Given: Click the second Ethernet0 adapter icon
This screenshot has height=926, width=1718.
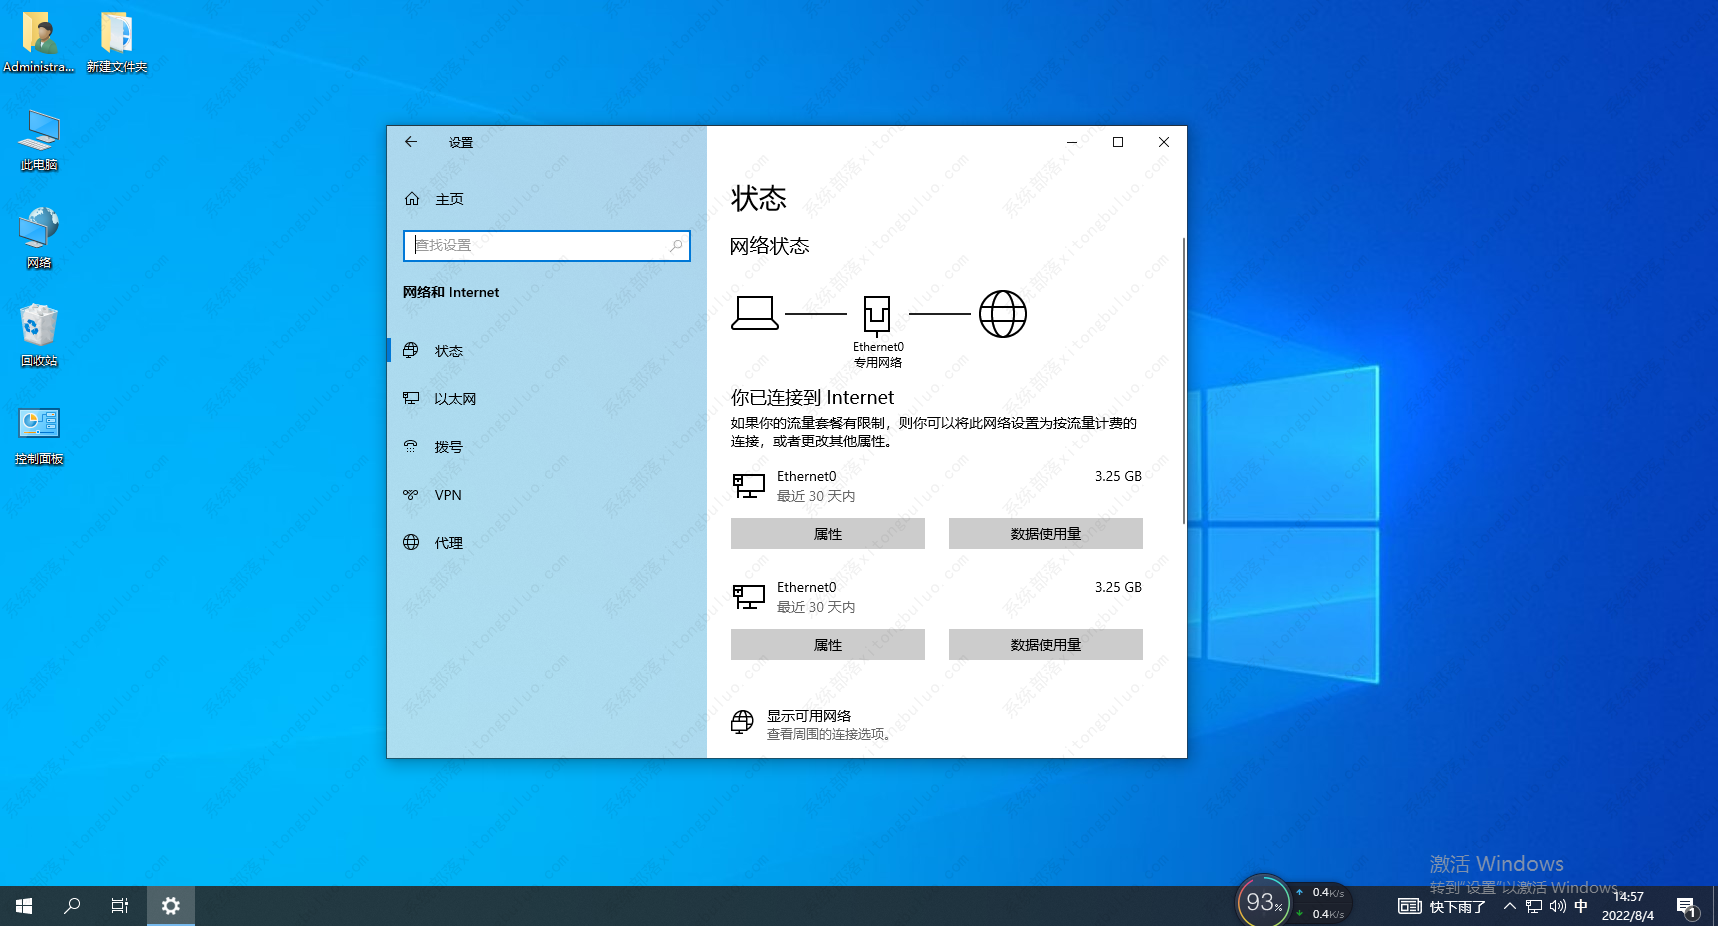Looking at the screenshot, I should click(x=749, y=597).
